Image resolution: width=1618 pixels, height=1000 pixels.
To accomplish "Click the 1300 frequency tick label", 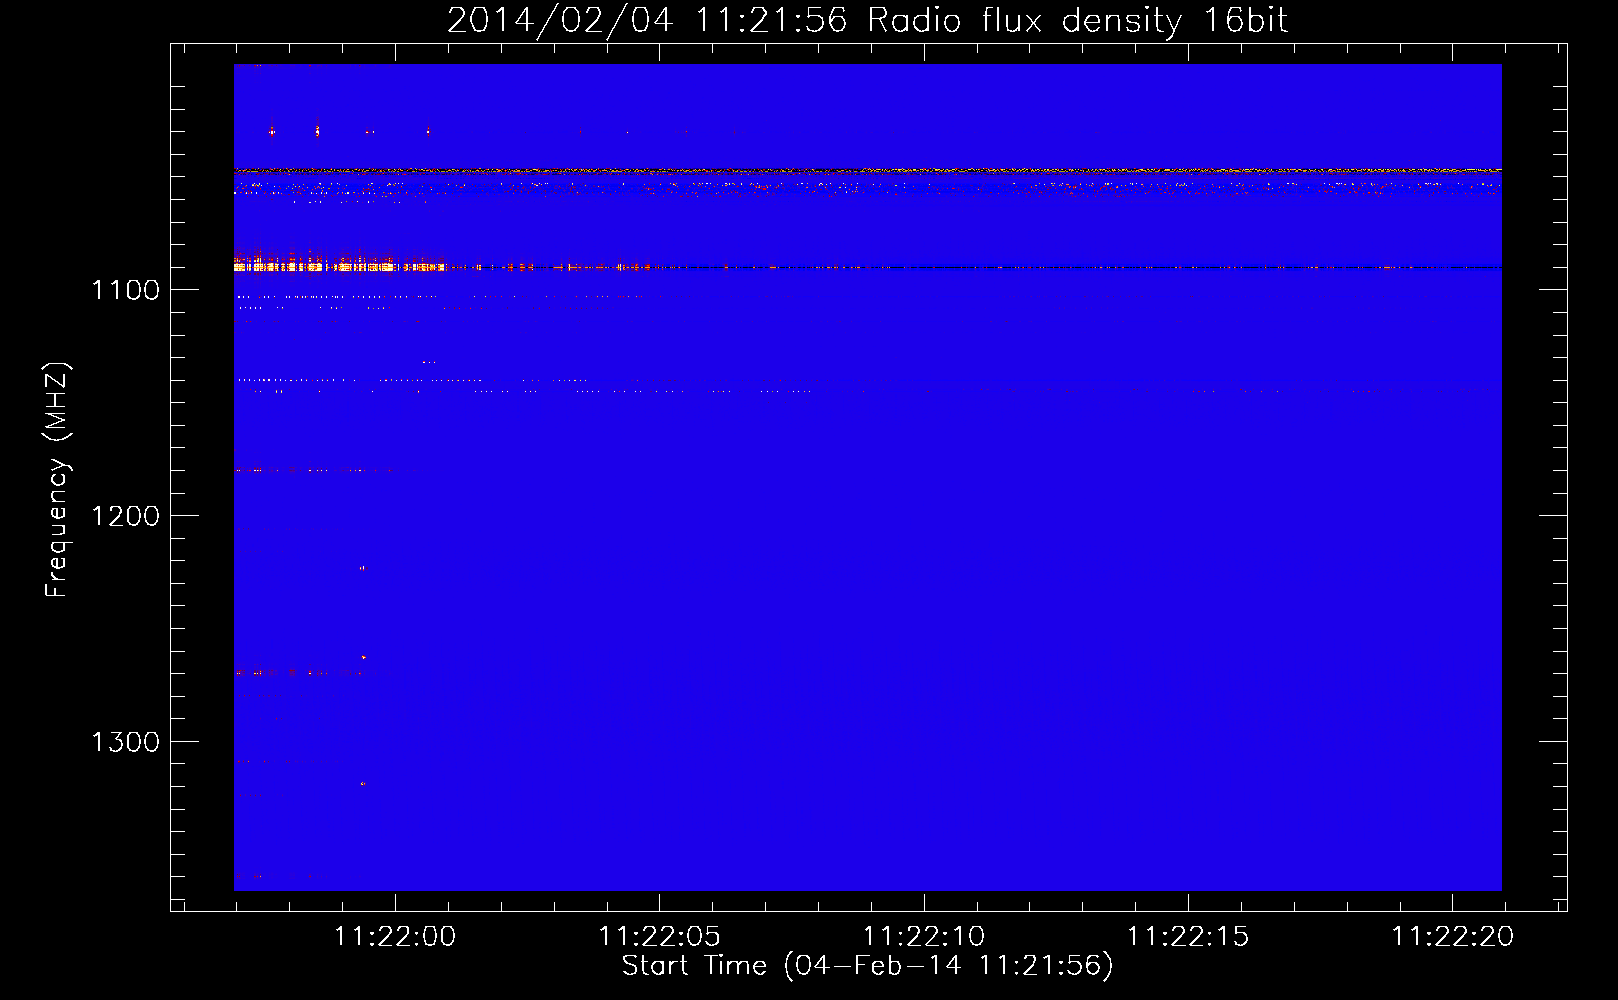I will (x=125, y=742).
